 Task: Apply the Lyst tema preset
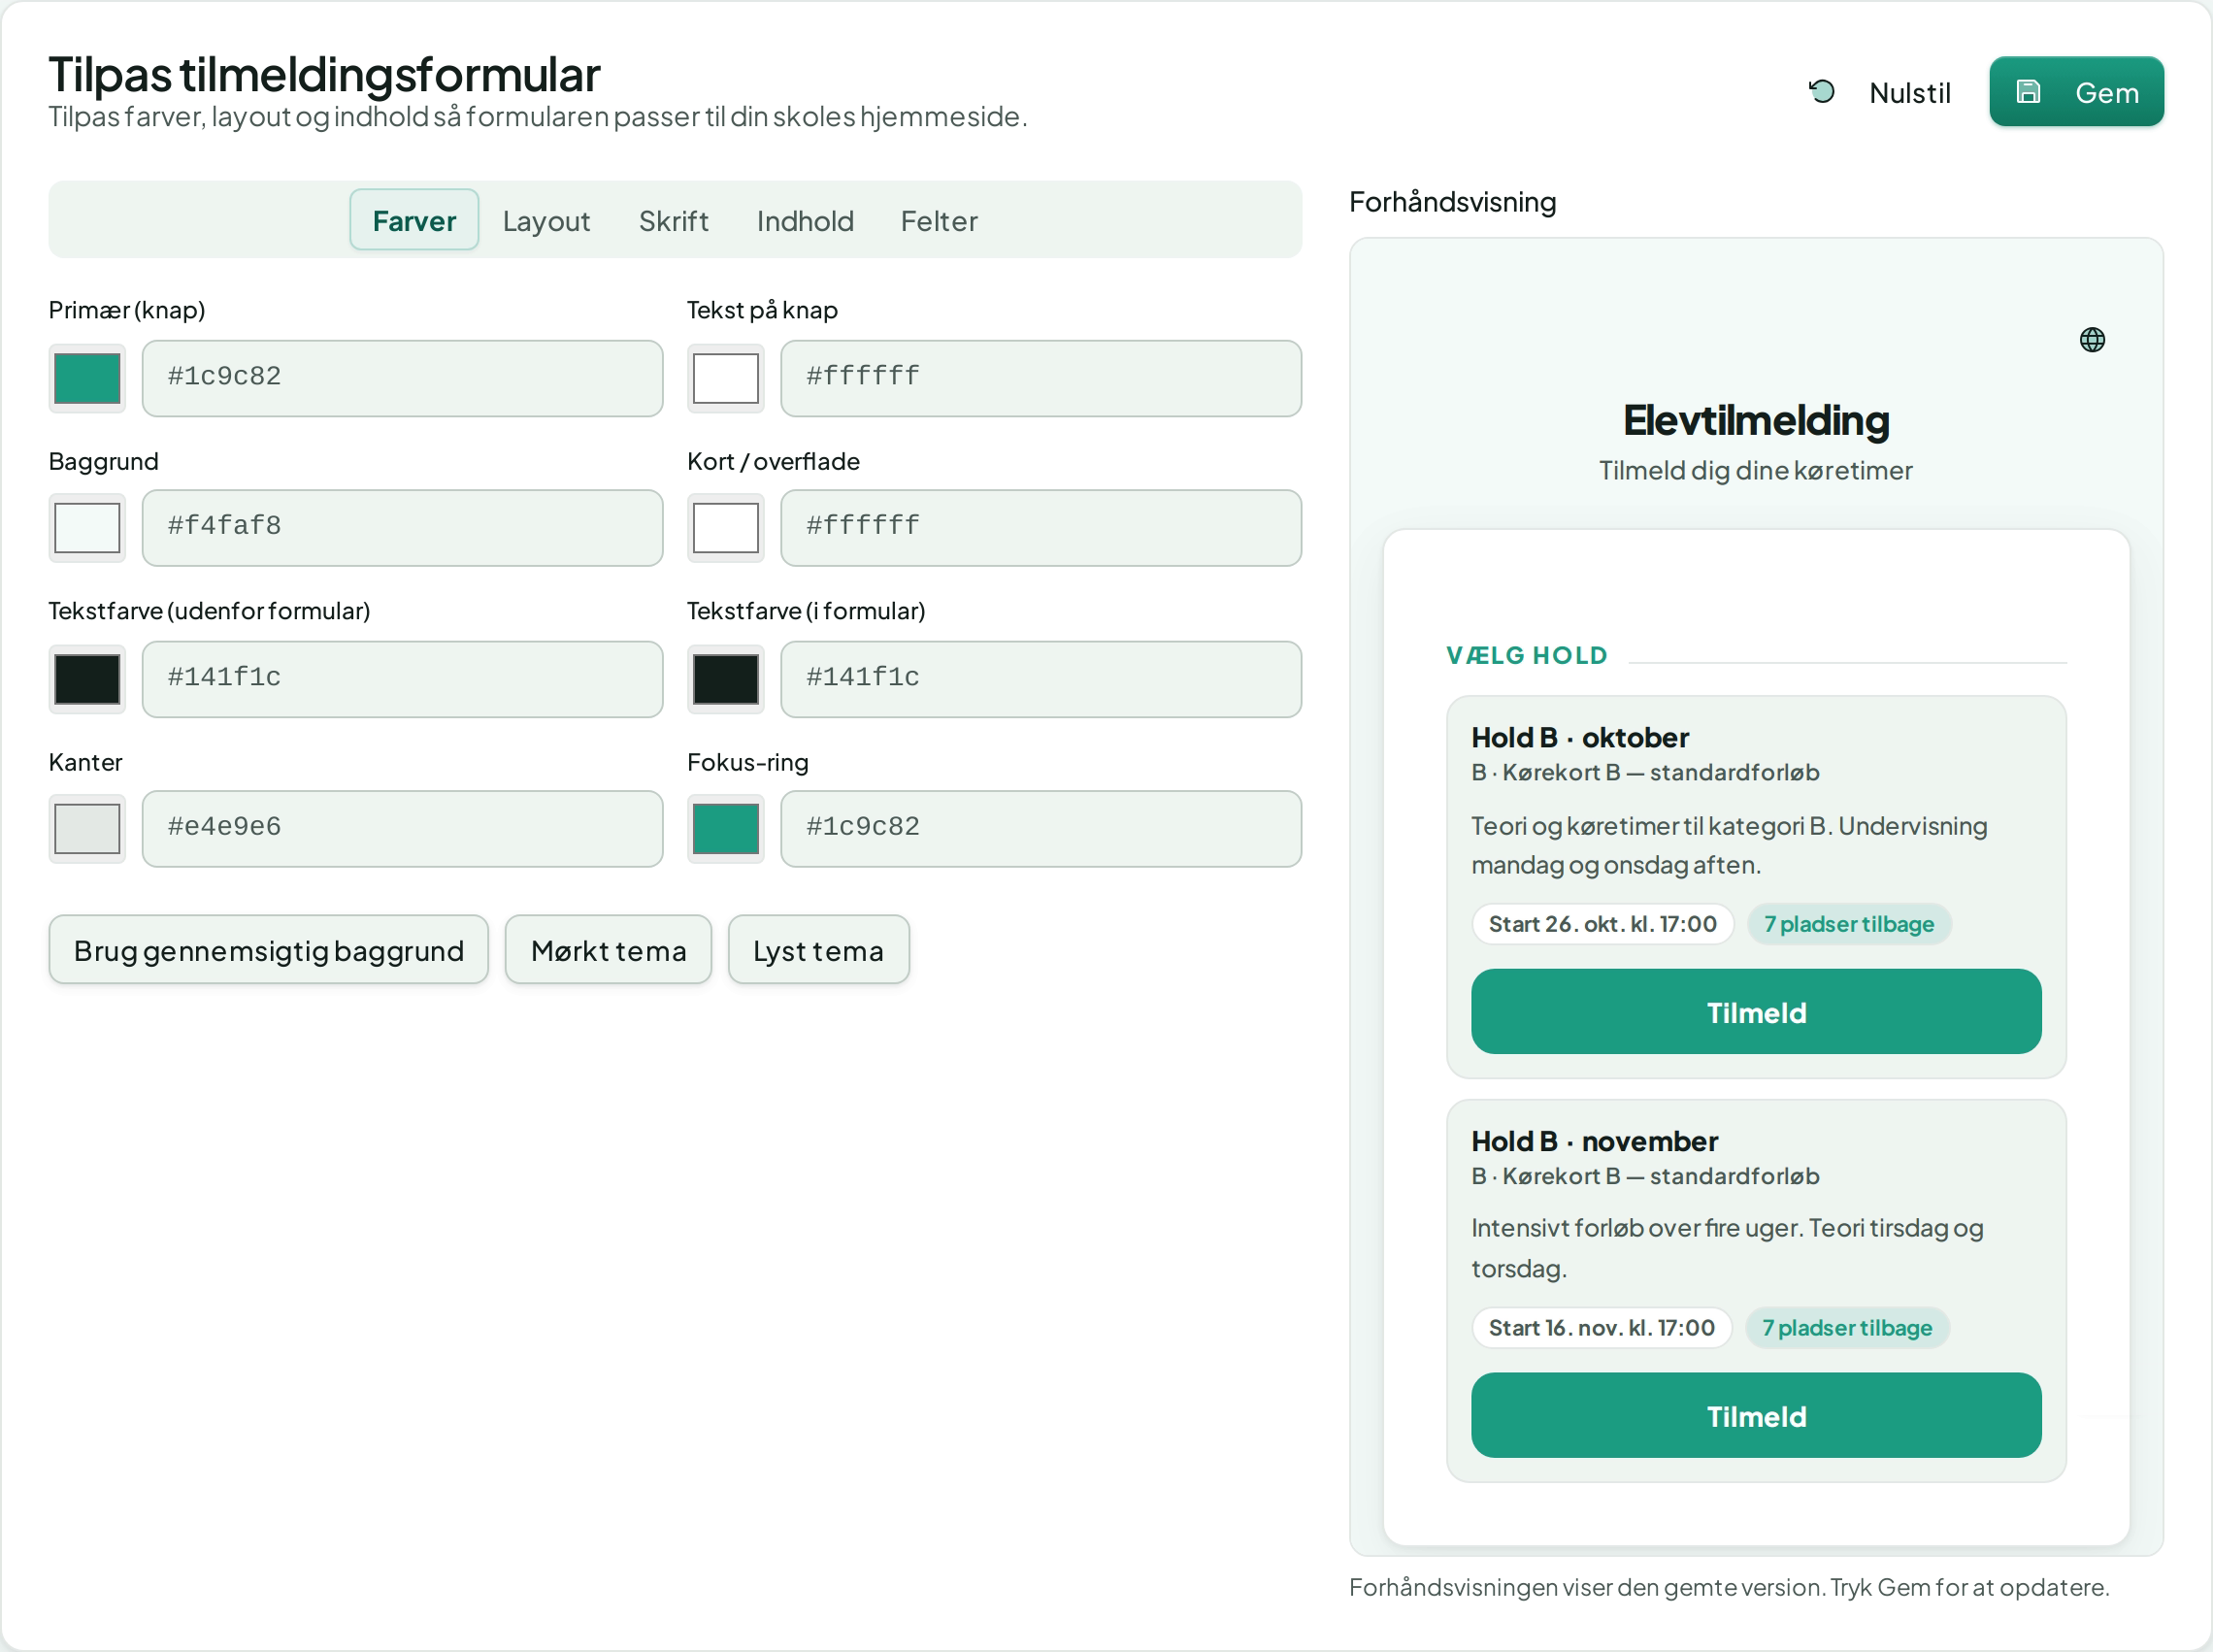click(x=818, y=950)
